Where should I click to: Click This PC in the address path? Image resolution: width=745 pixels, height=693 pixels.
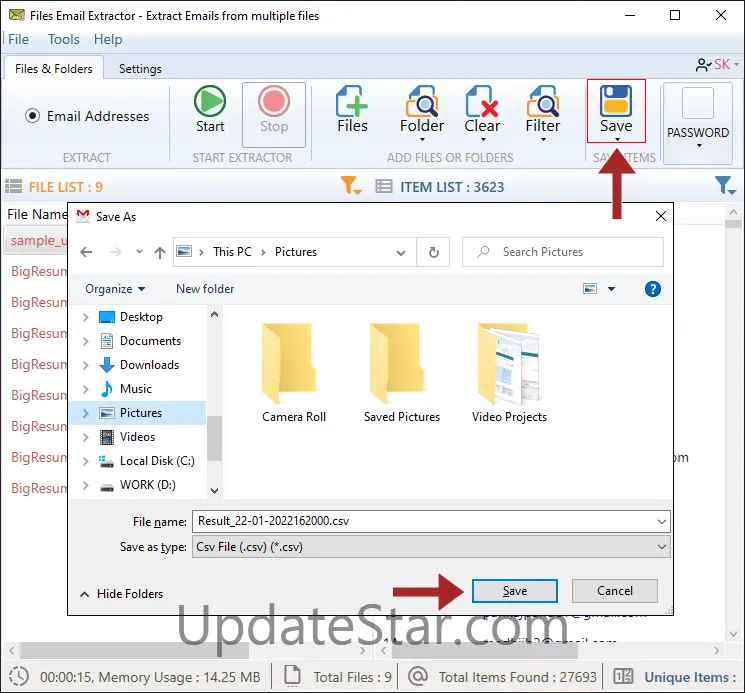tap(232, 252)
